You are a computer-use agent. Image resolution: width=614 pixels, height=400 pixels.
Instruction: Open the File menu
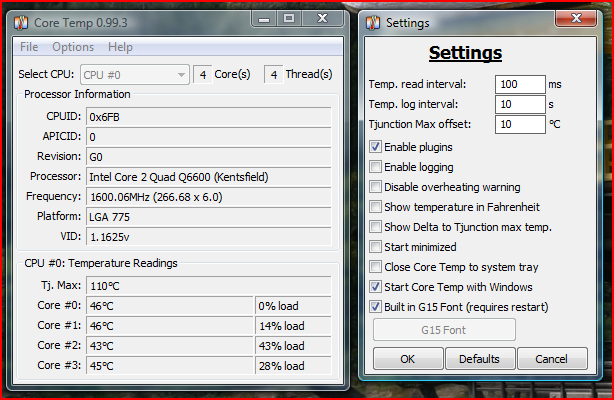coord(29,47)
